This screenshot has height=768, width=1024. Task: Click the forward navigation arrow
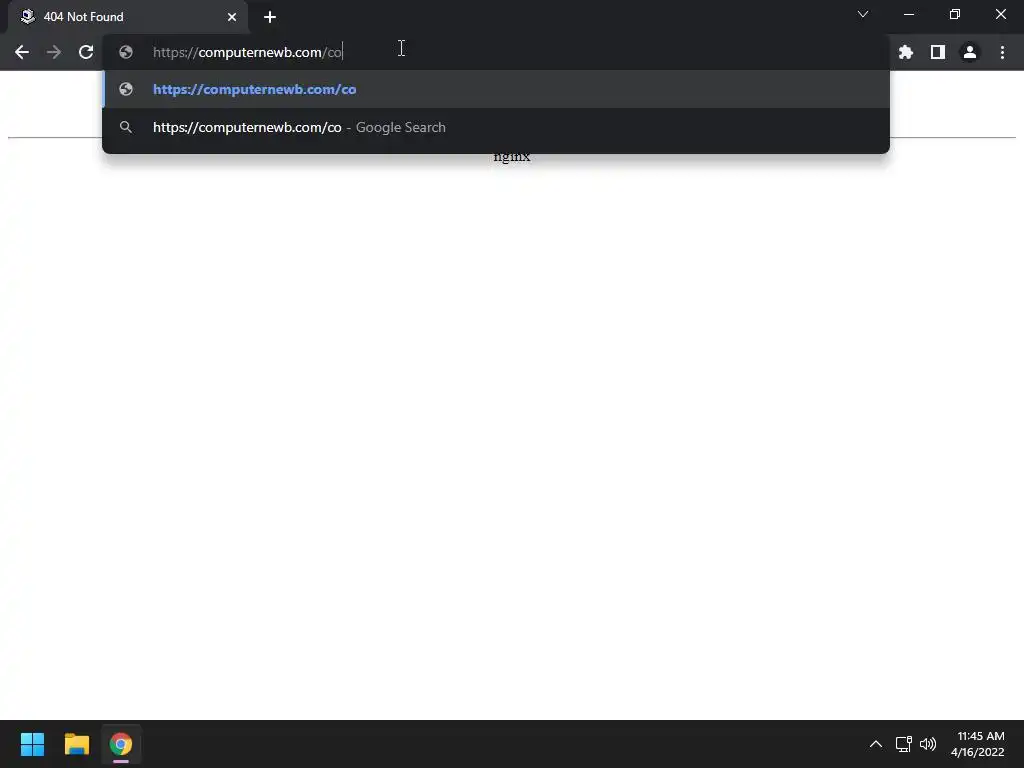54,52
